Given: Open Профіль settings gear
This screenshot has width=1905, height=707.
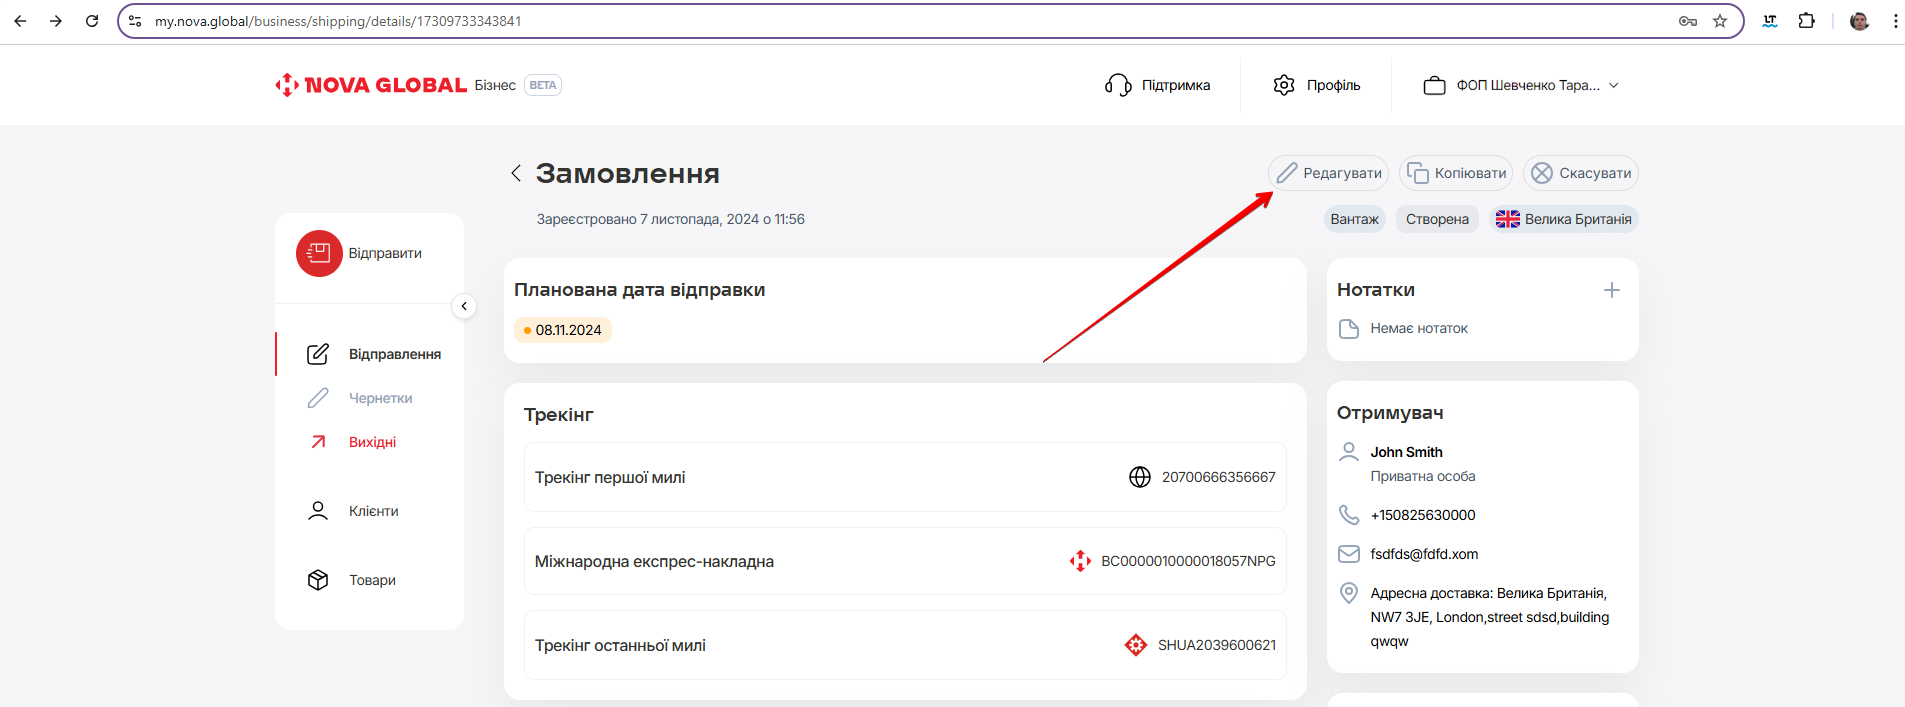Looking at the screenshot, I should point(1284,85).
